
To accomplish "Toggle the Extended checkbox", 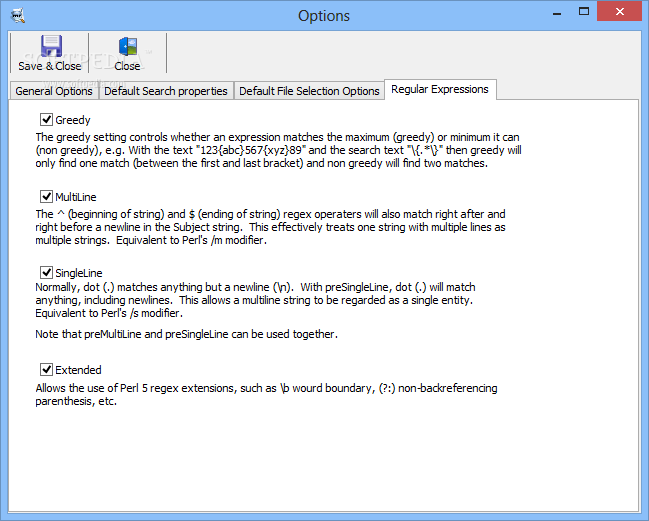I will [x=46, y=369].
